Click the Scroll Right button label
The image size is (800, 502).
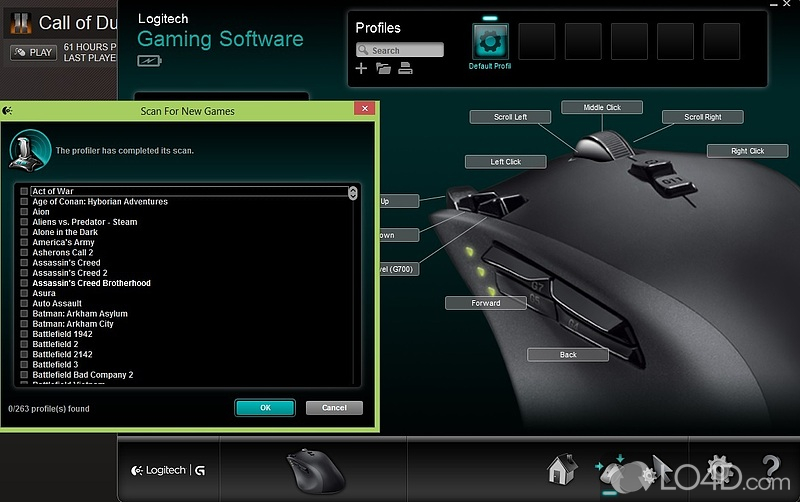(x=703, y=117)
